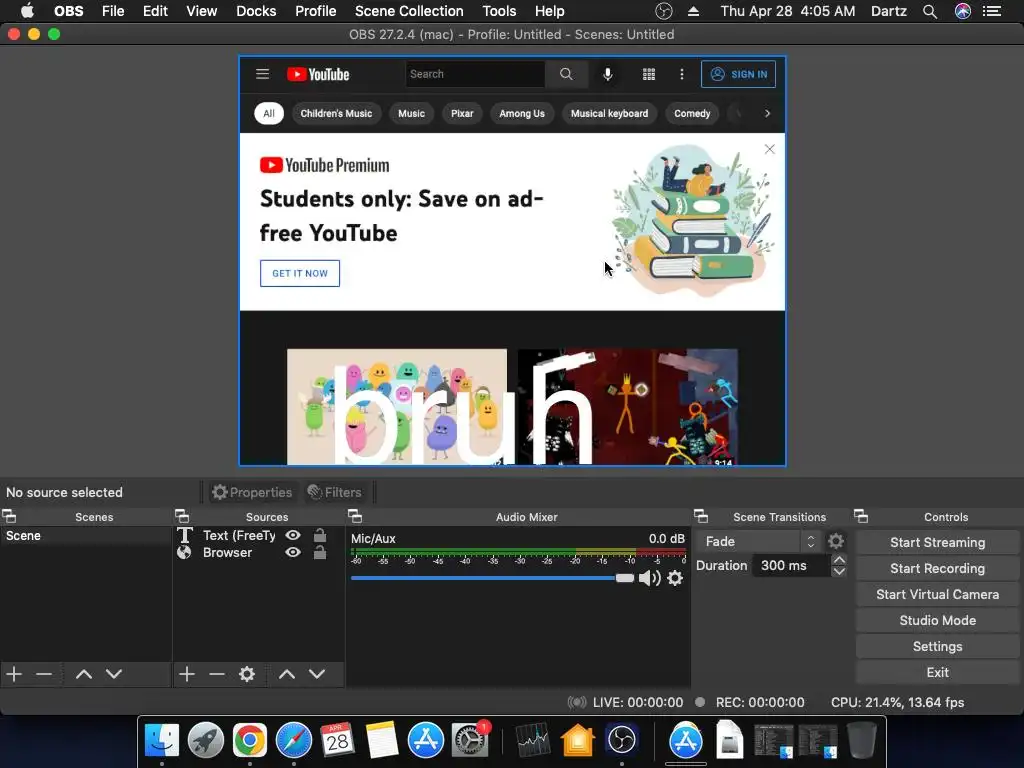Undock the Audio Mixer panel icon
The image size is (1024, 768).
[x=355, y=517]
